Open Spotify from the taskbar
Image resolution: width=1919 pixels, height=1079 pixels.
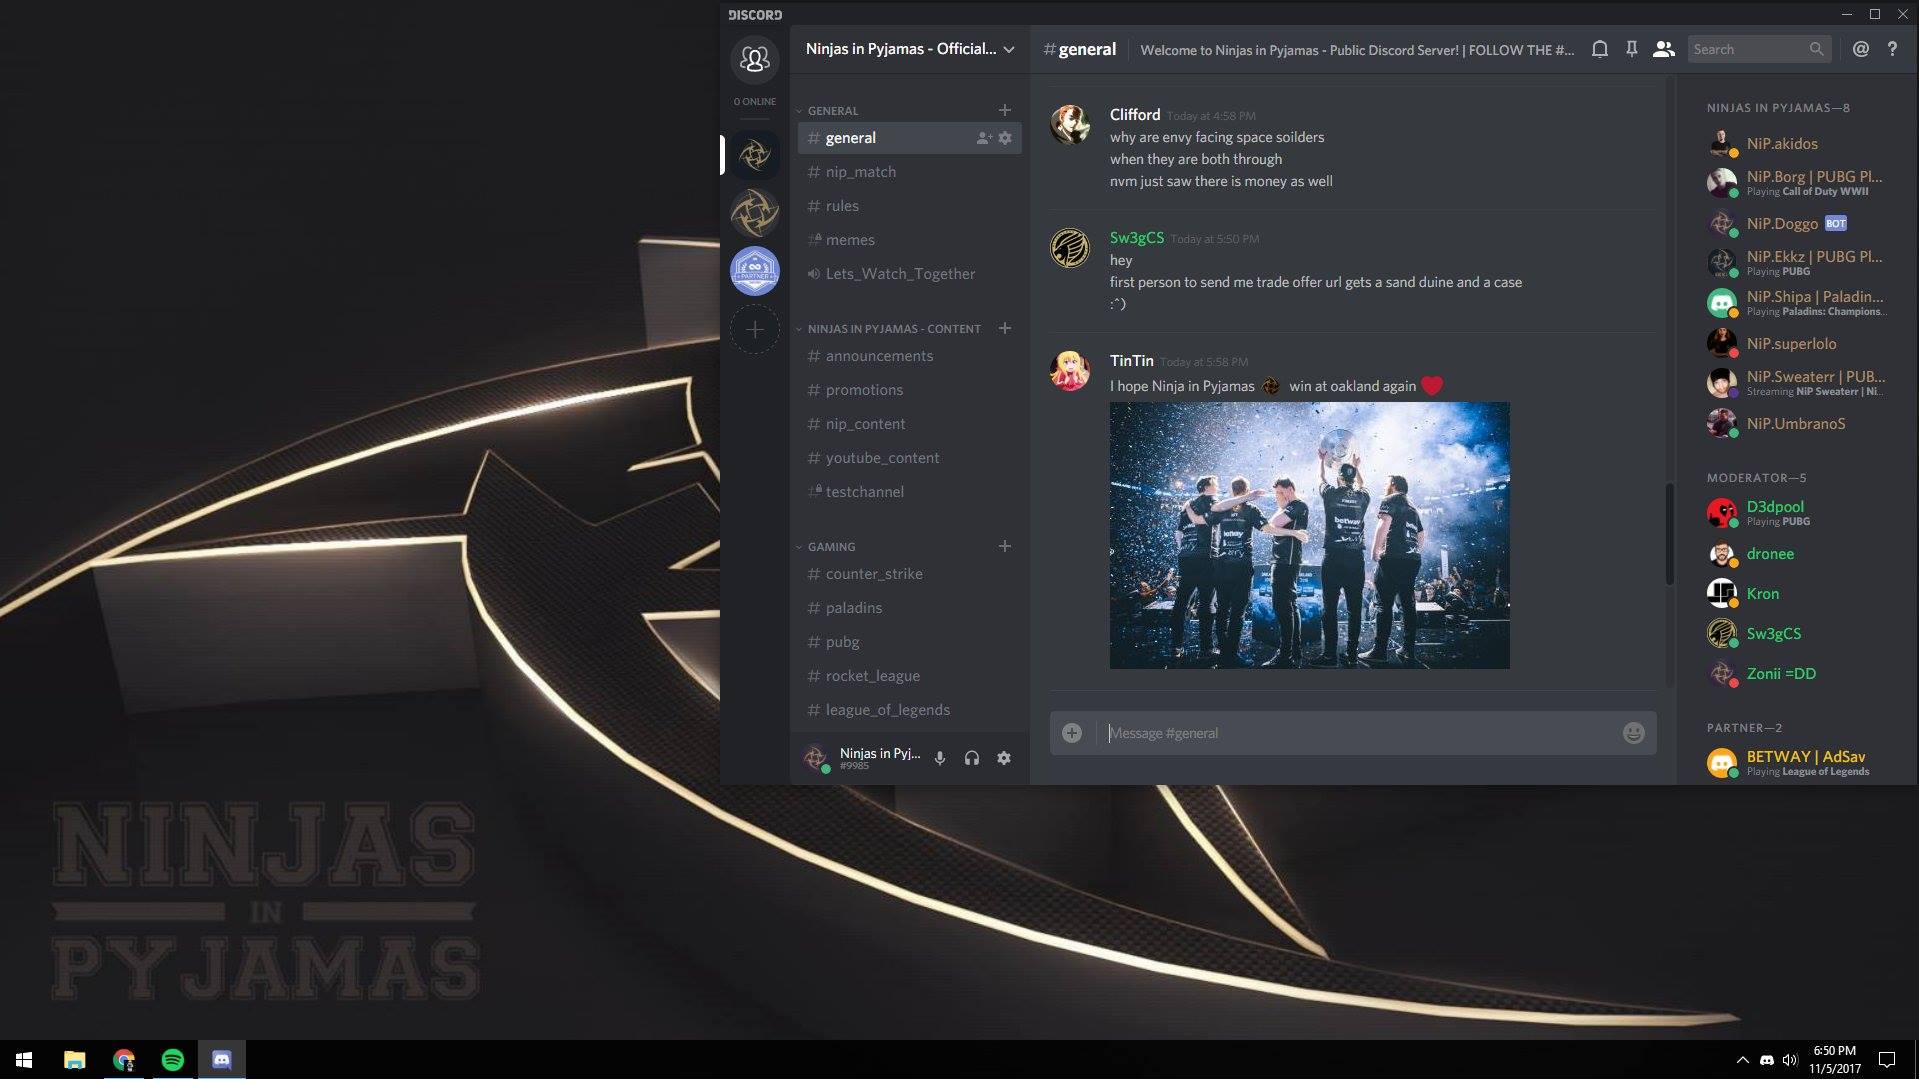172,1059
